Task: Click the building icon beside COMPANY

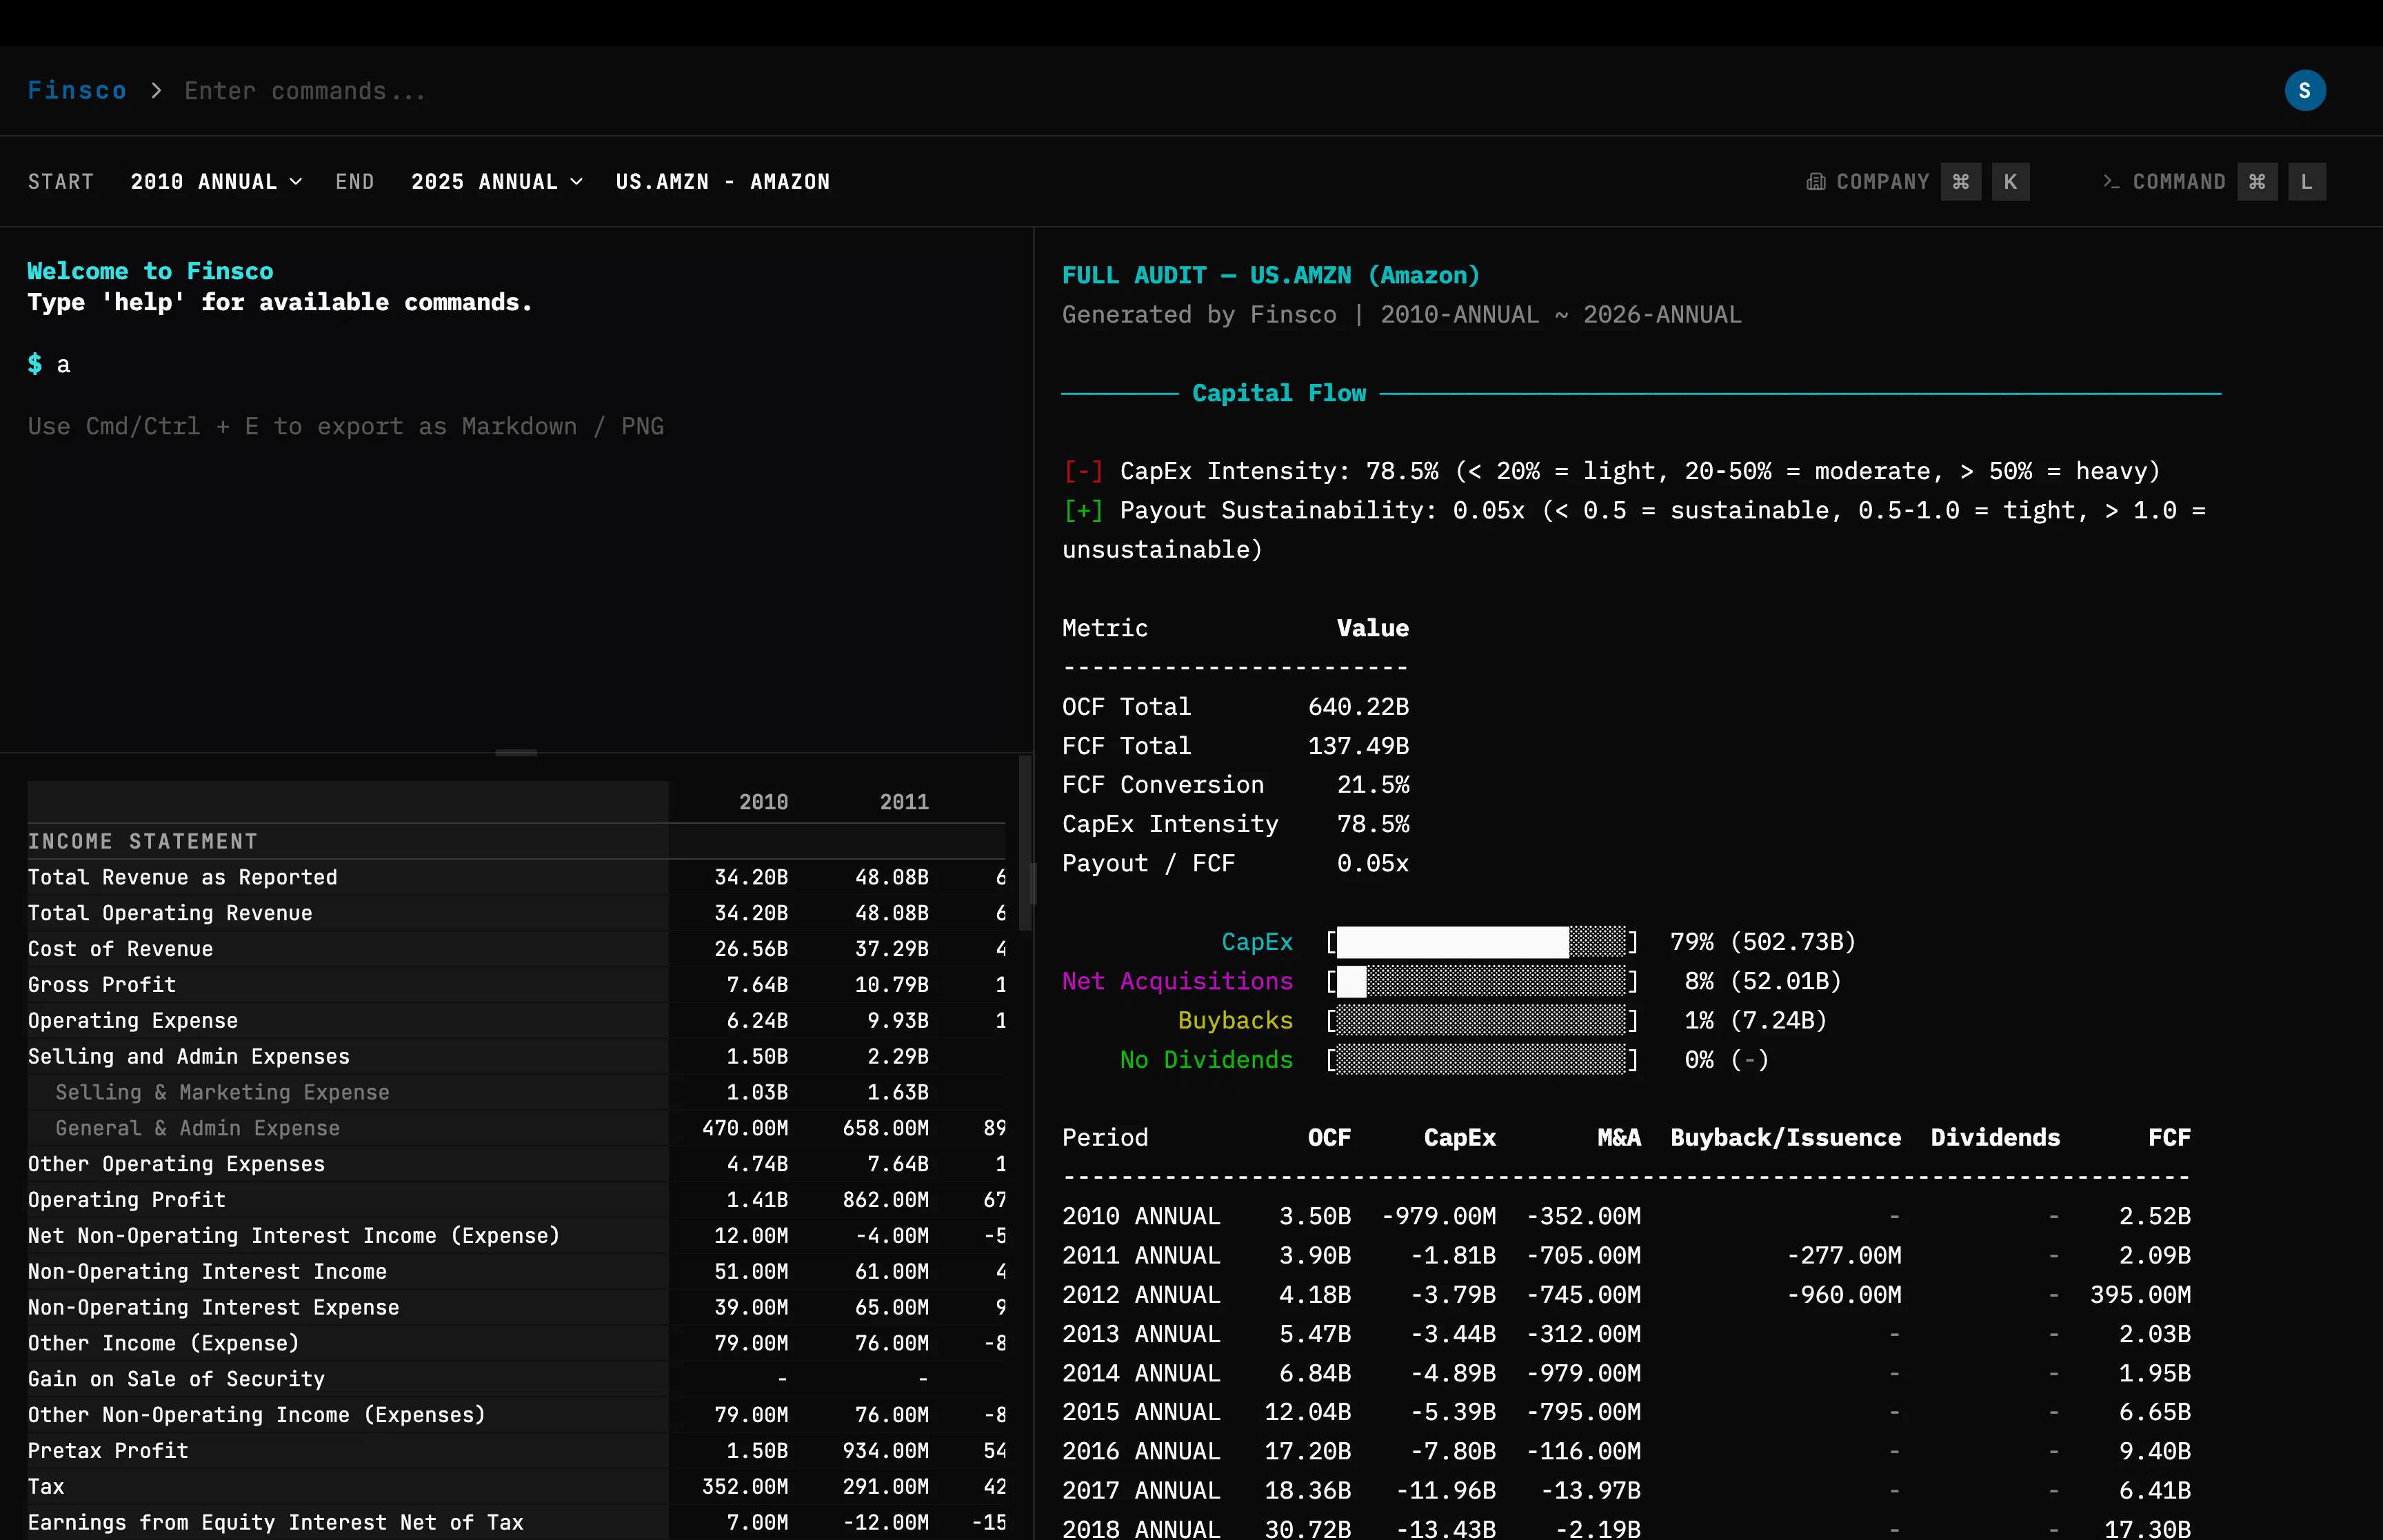Action: [1815, 182]
